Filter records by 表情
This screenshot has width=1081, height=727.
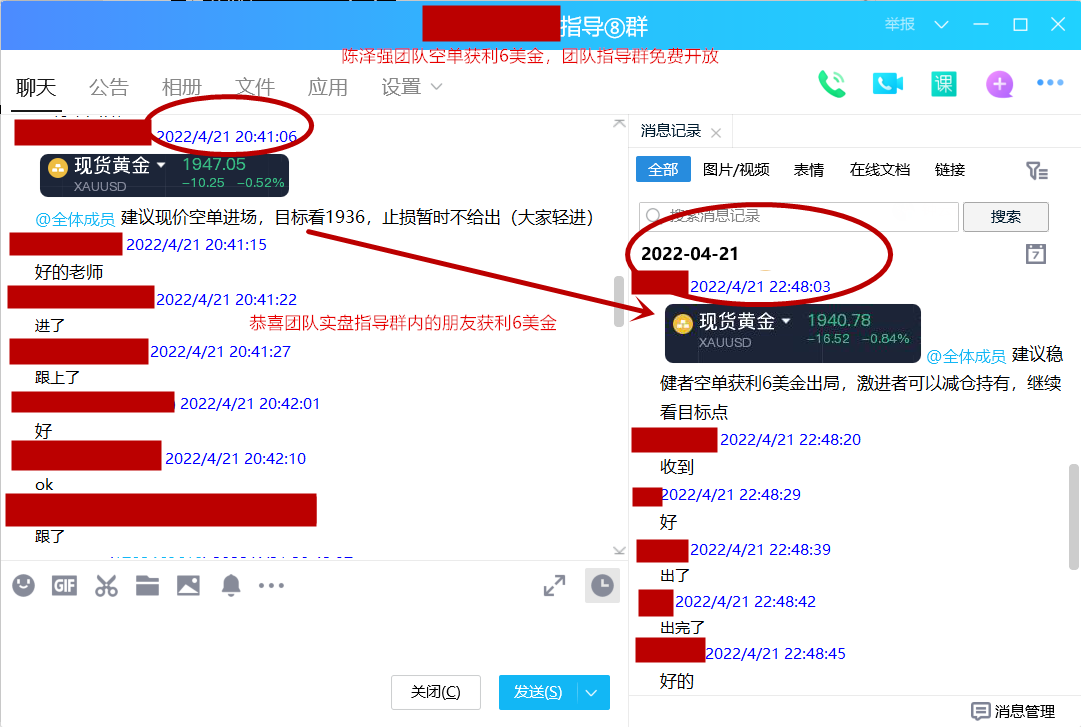coord(809,170)
